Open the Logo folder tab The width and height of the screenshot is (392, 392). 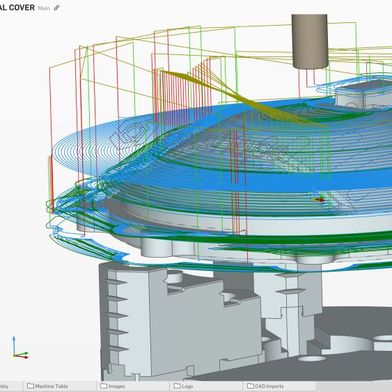[206, 386]
